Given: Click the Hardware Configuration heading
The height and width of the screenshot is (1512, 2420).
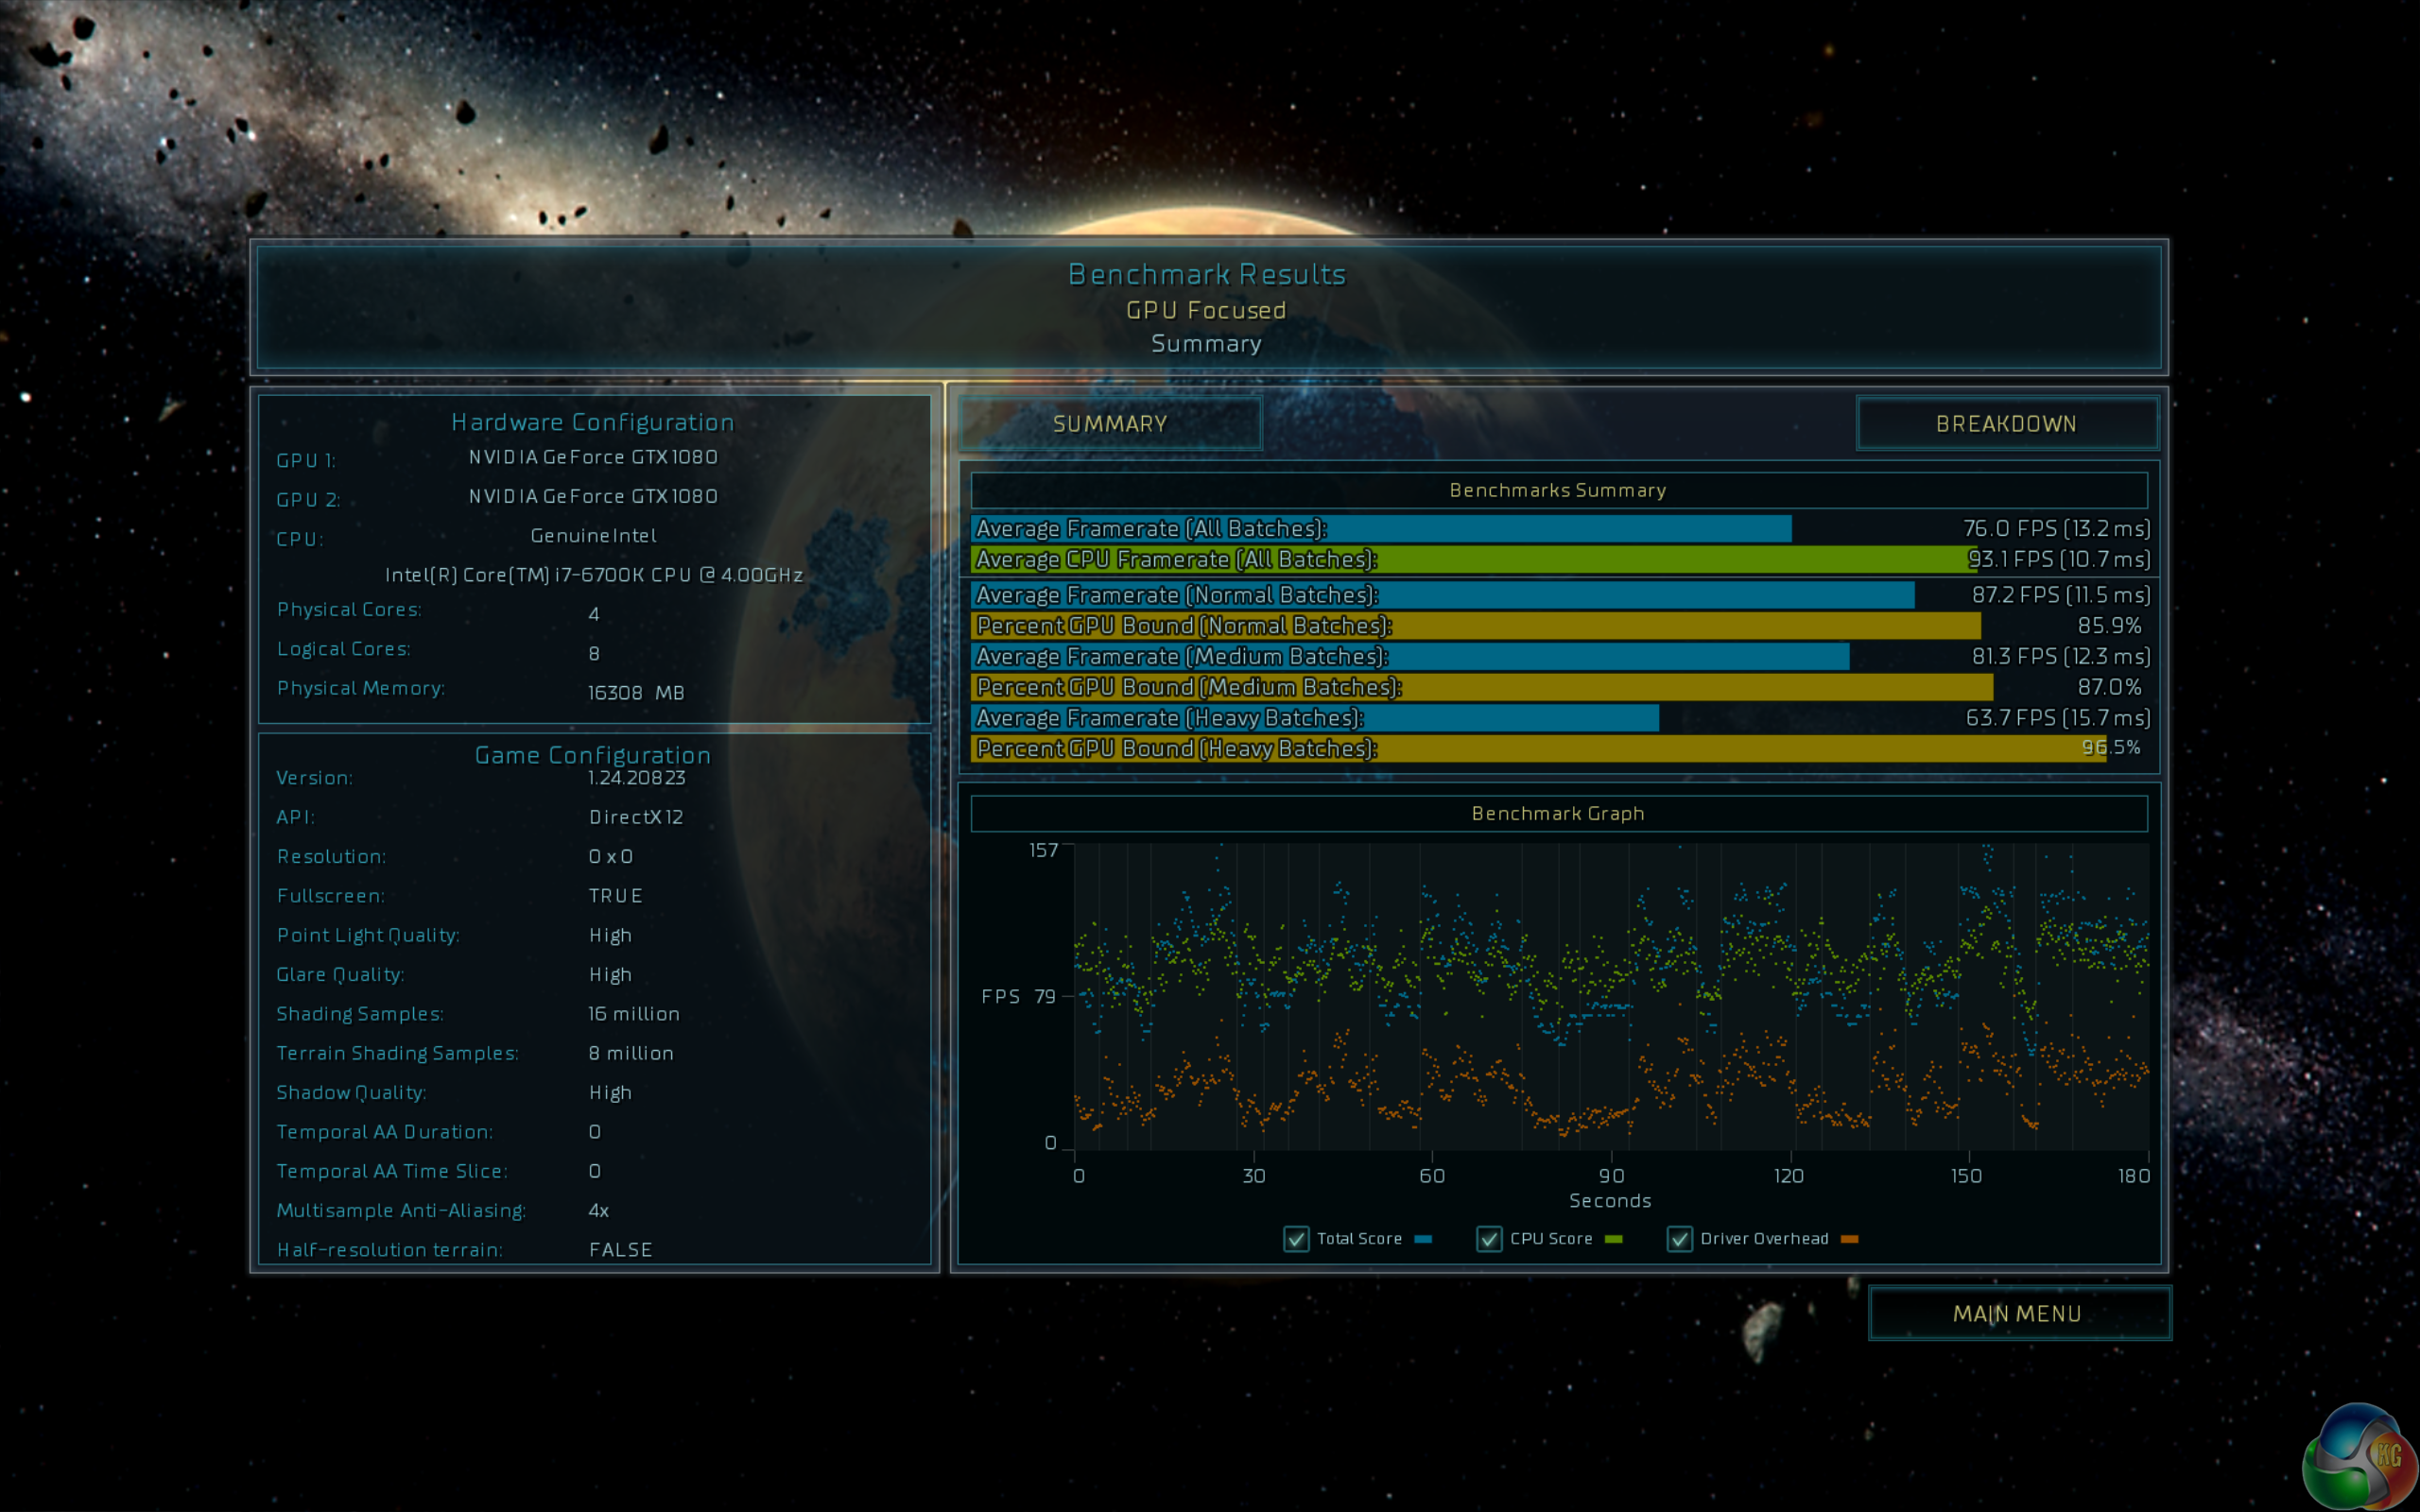Looking at the screenshot, I should tap(593, 422).
